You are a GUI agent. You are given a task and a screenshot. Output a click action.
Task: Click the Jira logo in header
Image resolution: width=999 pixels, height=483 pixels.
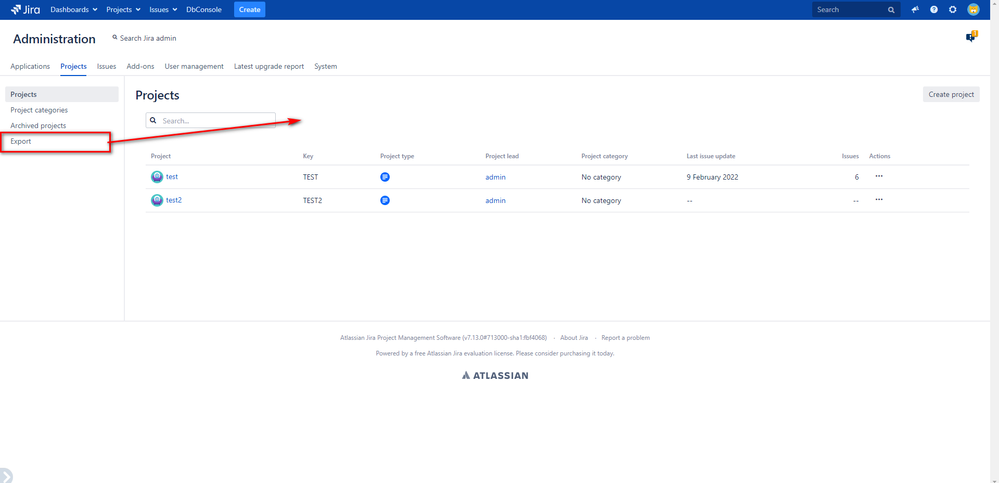click(x=25, y=10)
